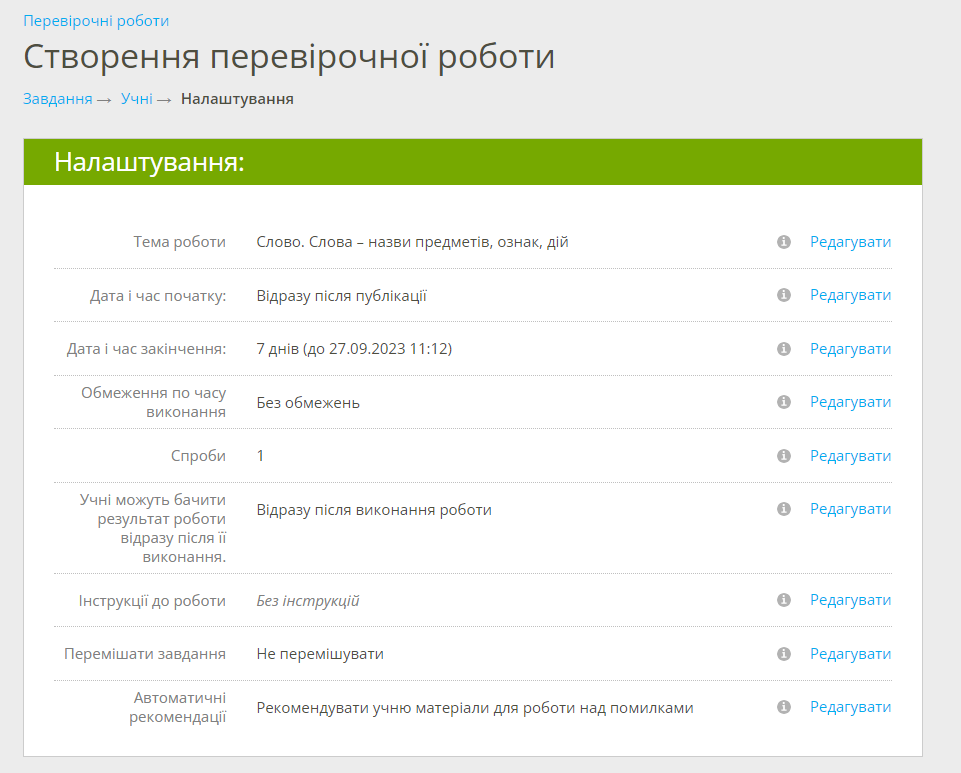Click info icon for Дата і час закінчення
Viewport: 961px width, 773px height.
(x=783, y=349)
